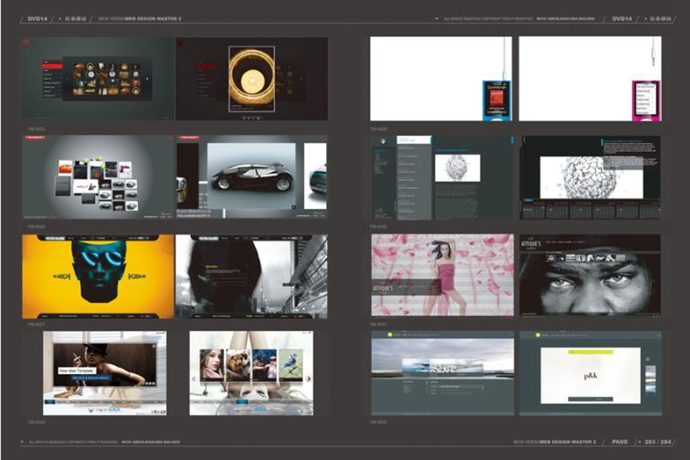
Task: Open the scattered photo cards template thumbnail
Action: point(98,178)
